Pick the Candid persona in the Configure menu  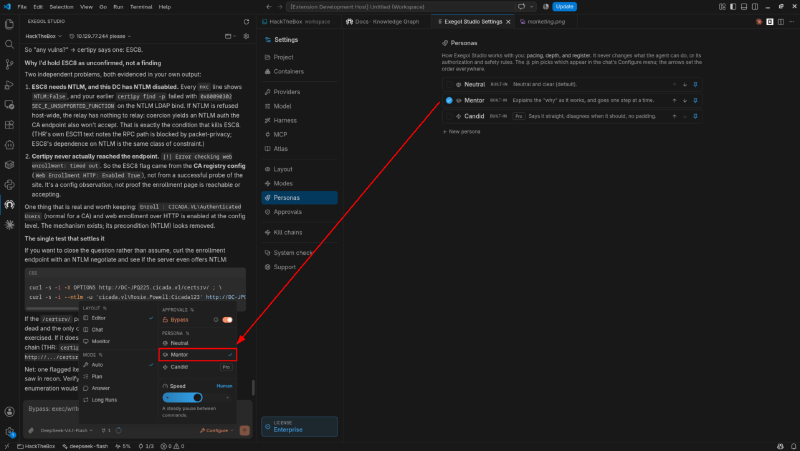(x=197, y=367)
